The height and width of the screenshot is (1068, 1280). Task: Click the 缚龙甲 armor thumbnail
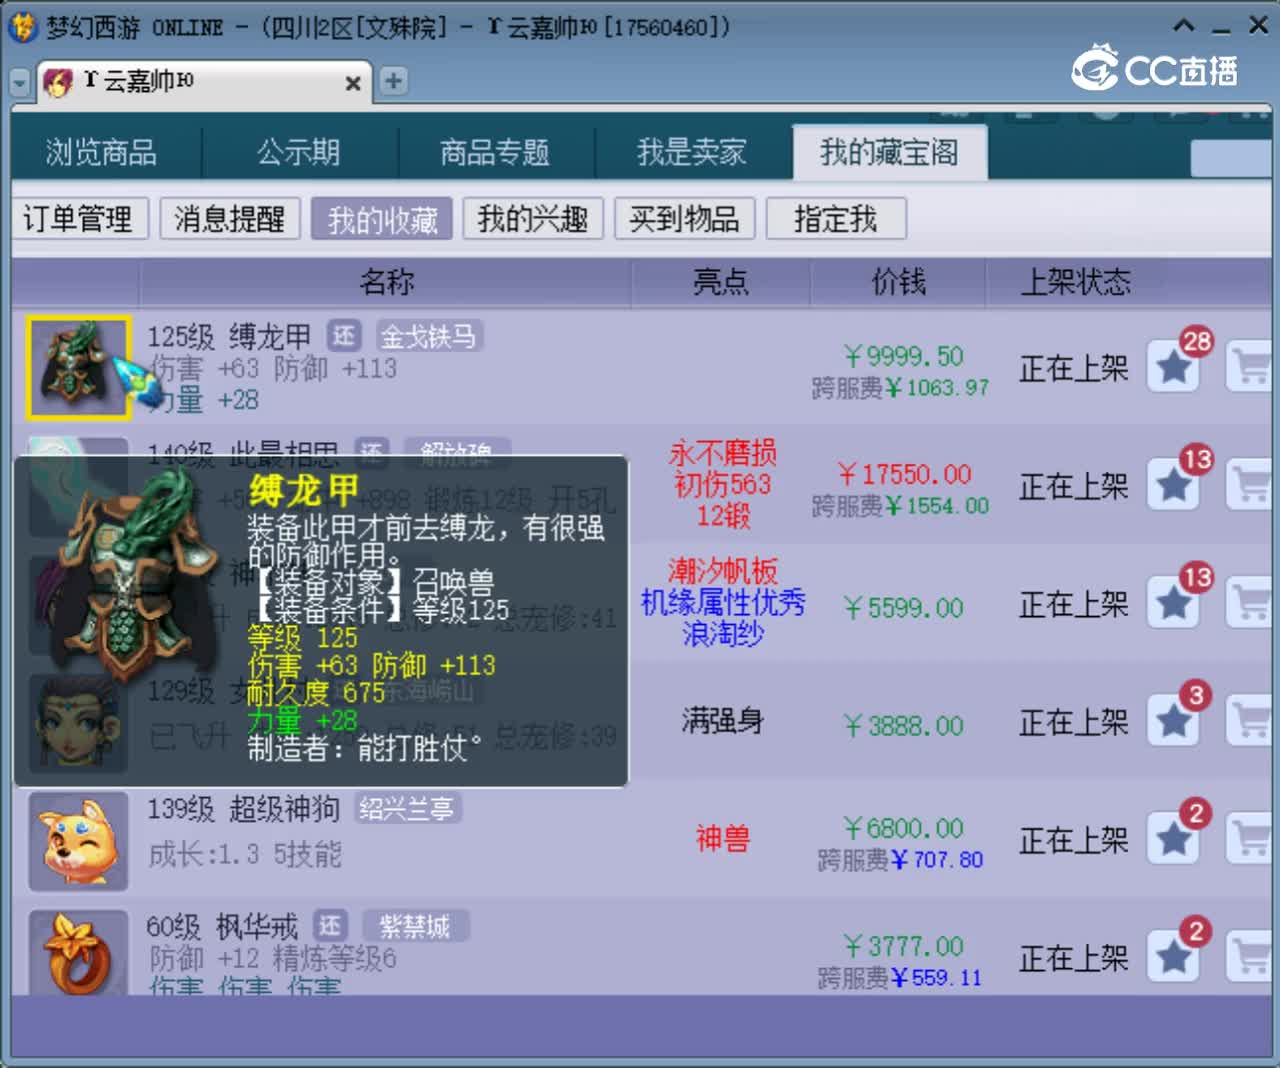coord(78,367)
